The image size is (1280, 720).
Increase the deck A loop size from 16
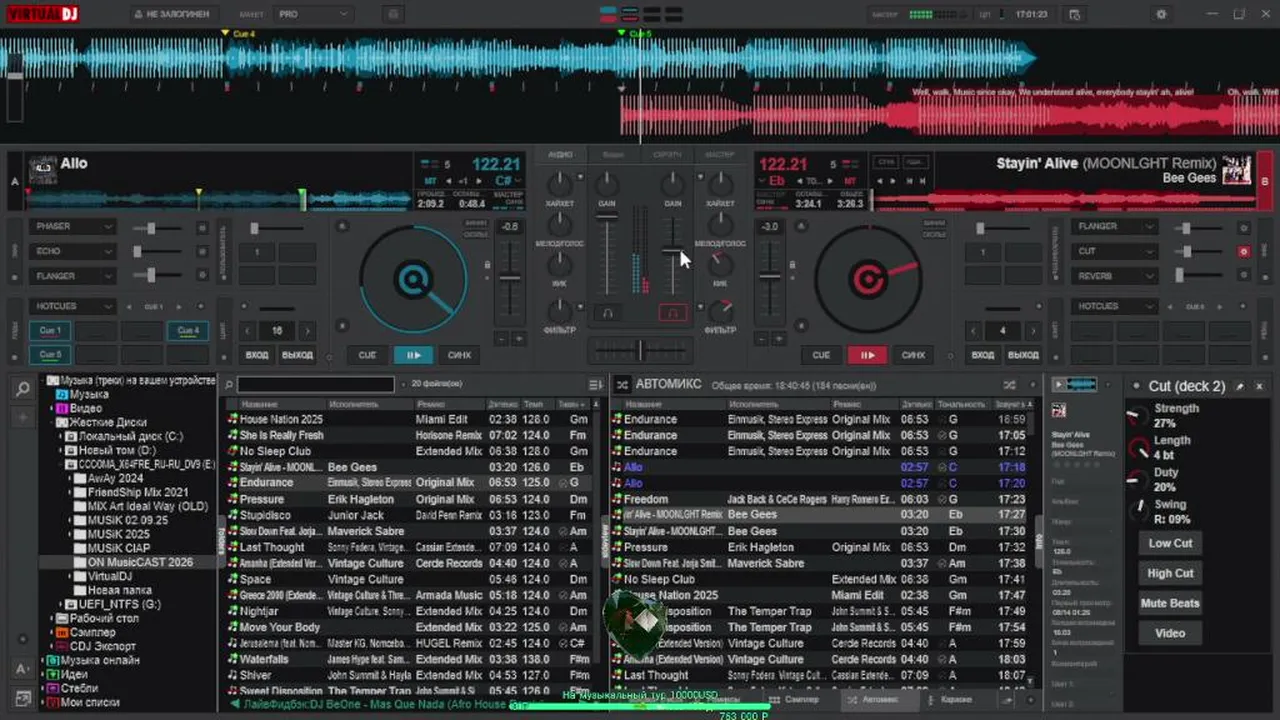coord(307,330)
